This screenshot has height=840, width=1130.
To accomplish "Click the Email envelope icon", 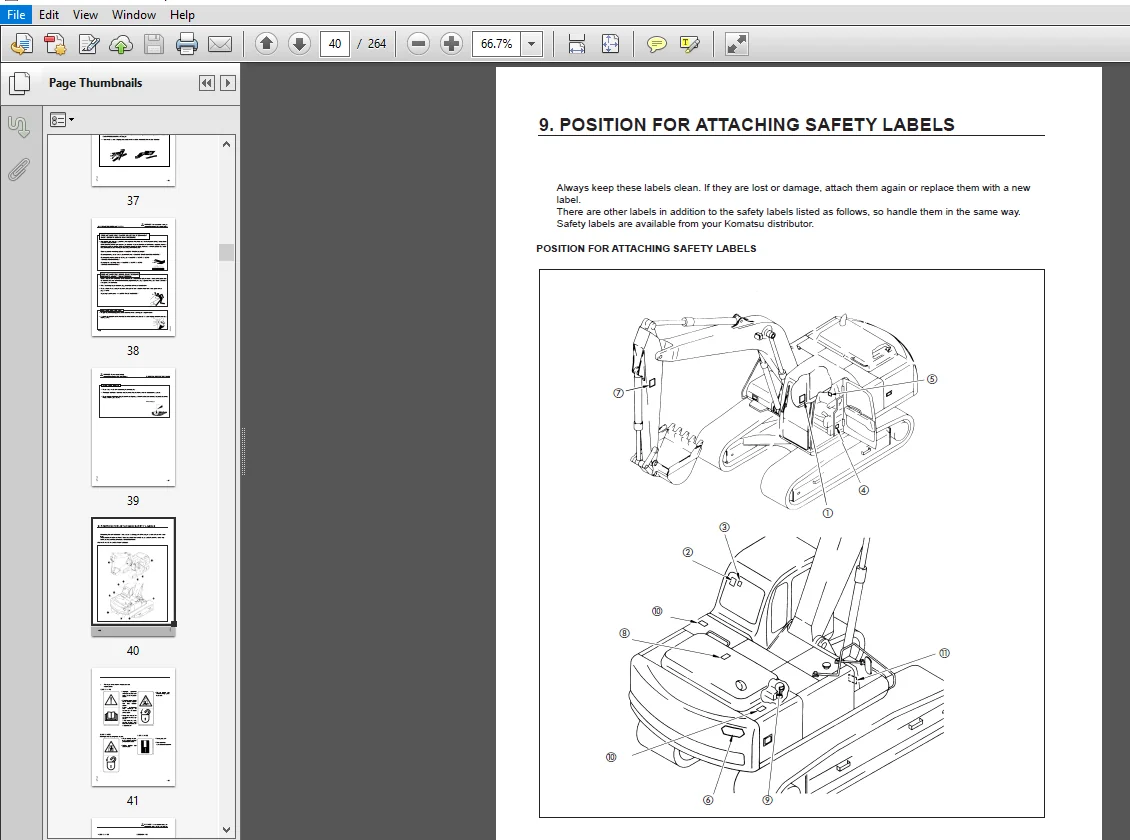I will (220, 44).
